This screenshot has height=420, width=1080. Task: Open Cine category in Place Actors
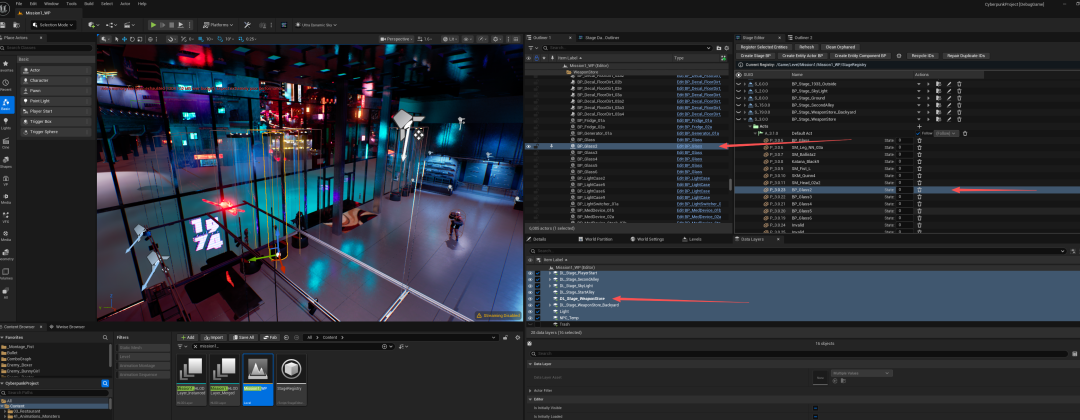6,142
